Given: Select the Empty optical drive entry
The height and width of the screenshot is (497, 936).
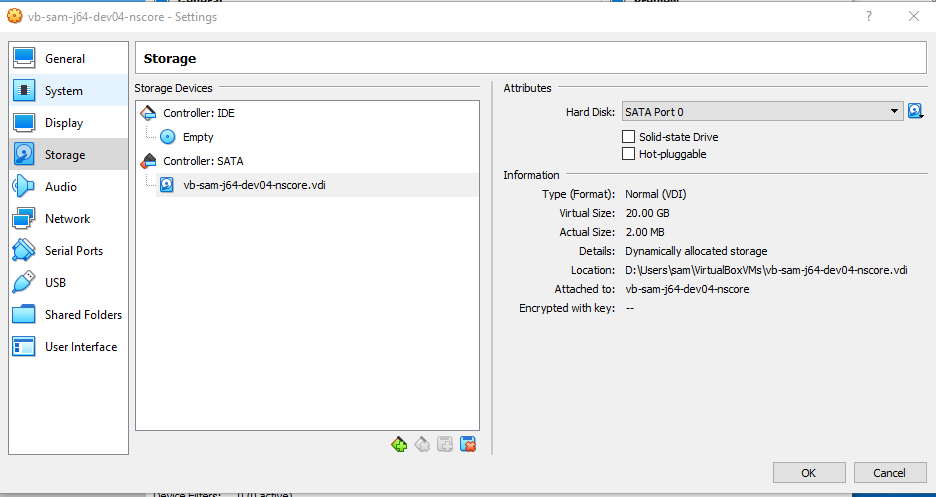Looking at the screenshot, I should pyautogui.click(x=198, y=137).
